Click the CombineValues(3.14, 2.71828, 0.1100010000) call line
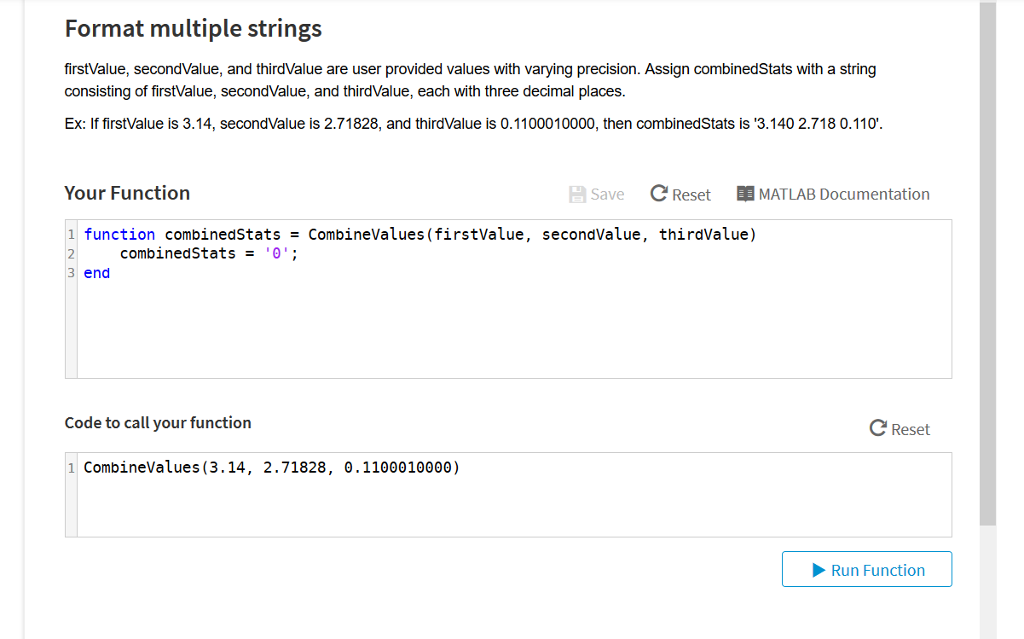Image resolution: width=1024 pixels, height=639 pixels. (272, 467)
